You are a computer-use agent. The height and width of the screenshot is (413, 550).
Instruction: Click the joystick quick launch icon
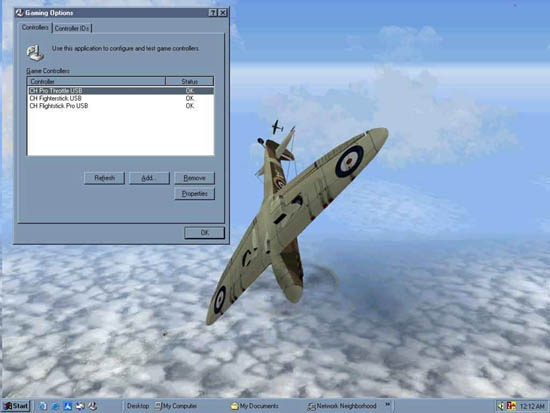[93, 406]
